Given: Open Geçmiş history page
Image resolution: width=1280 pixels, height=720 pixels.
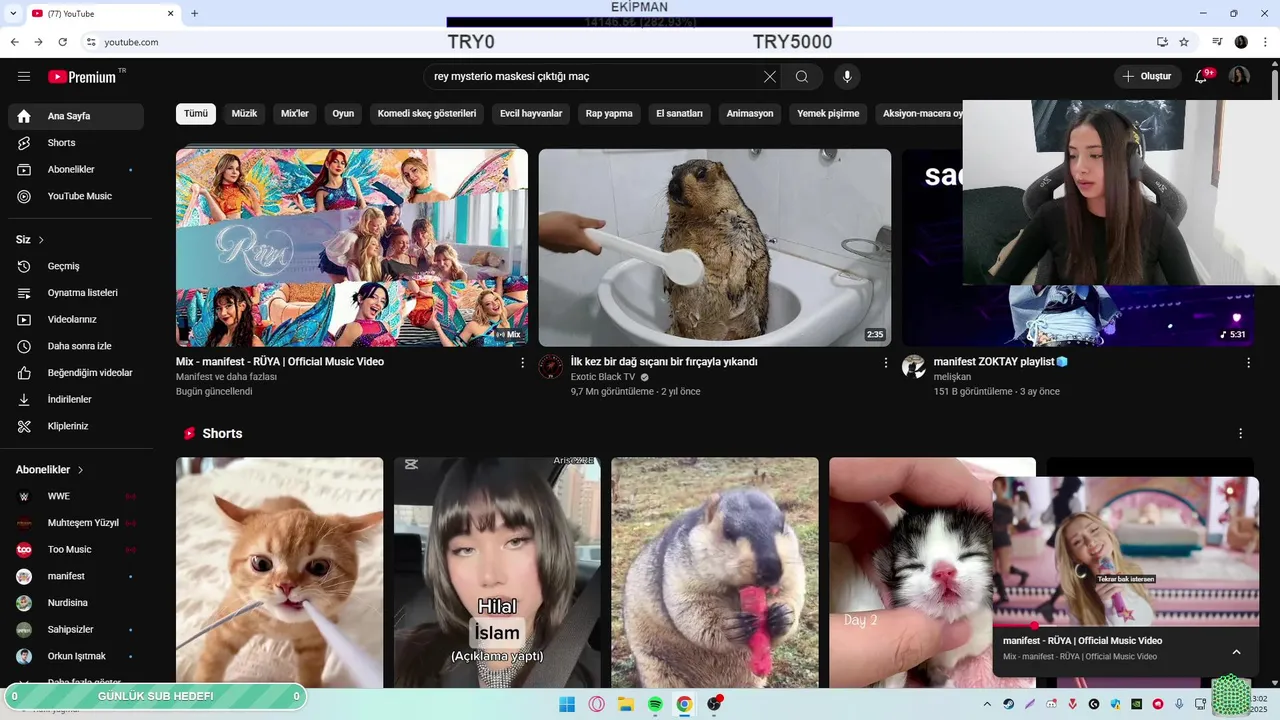Looking at the screenshot, I should [x=76, y=266].
